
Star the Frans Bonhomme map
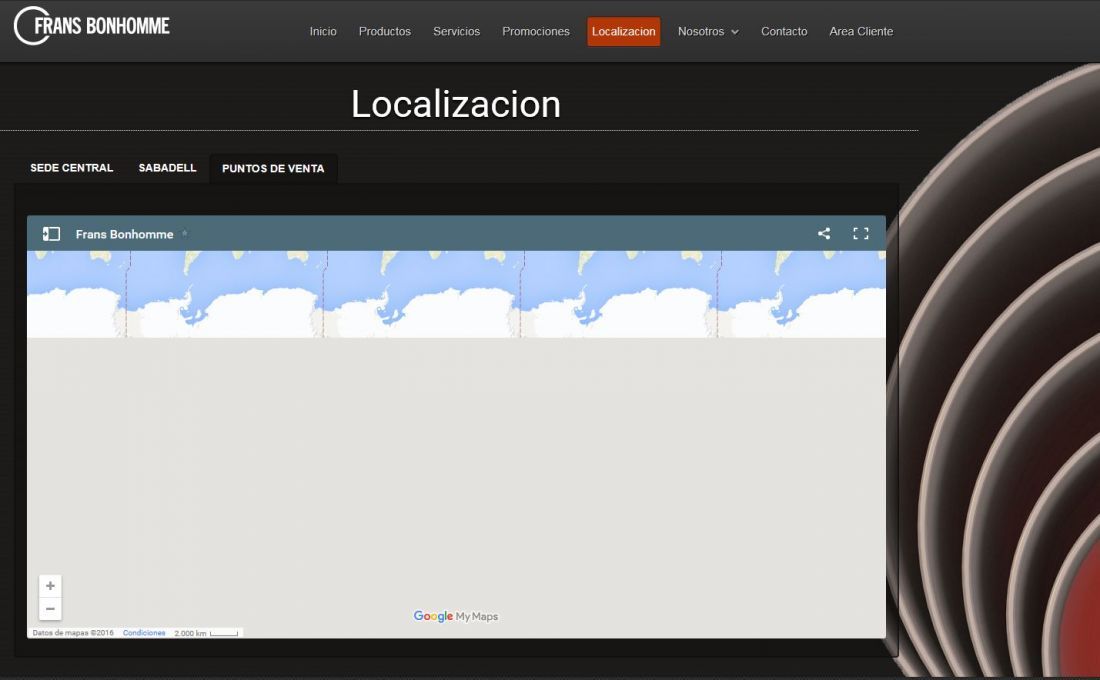185,234
